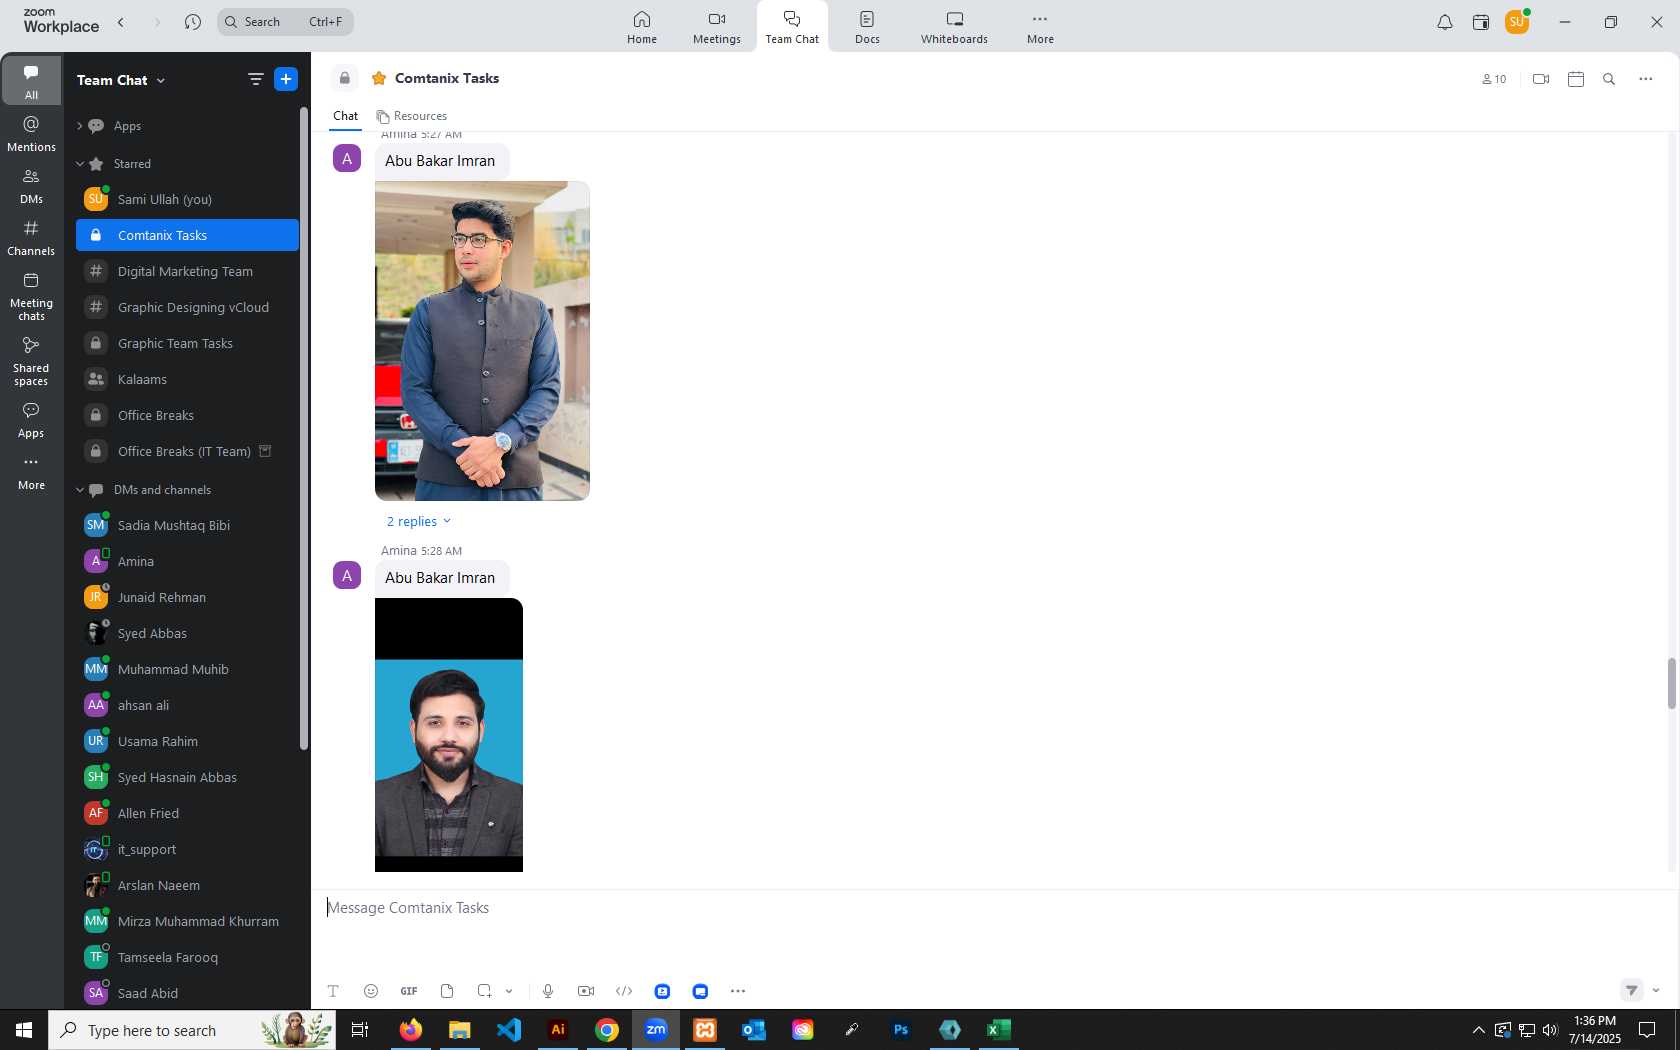This screenshot has height=1050, width=1680.
Task: Open Photoshop from the taskbar
Action: coord(901,1030)
